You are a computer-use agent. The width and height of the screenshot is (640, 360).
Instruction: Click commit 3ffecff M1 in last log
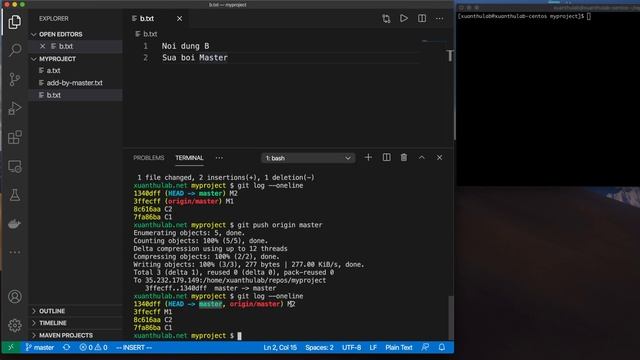coord(153,312)
